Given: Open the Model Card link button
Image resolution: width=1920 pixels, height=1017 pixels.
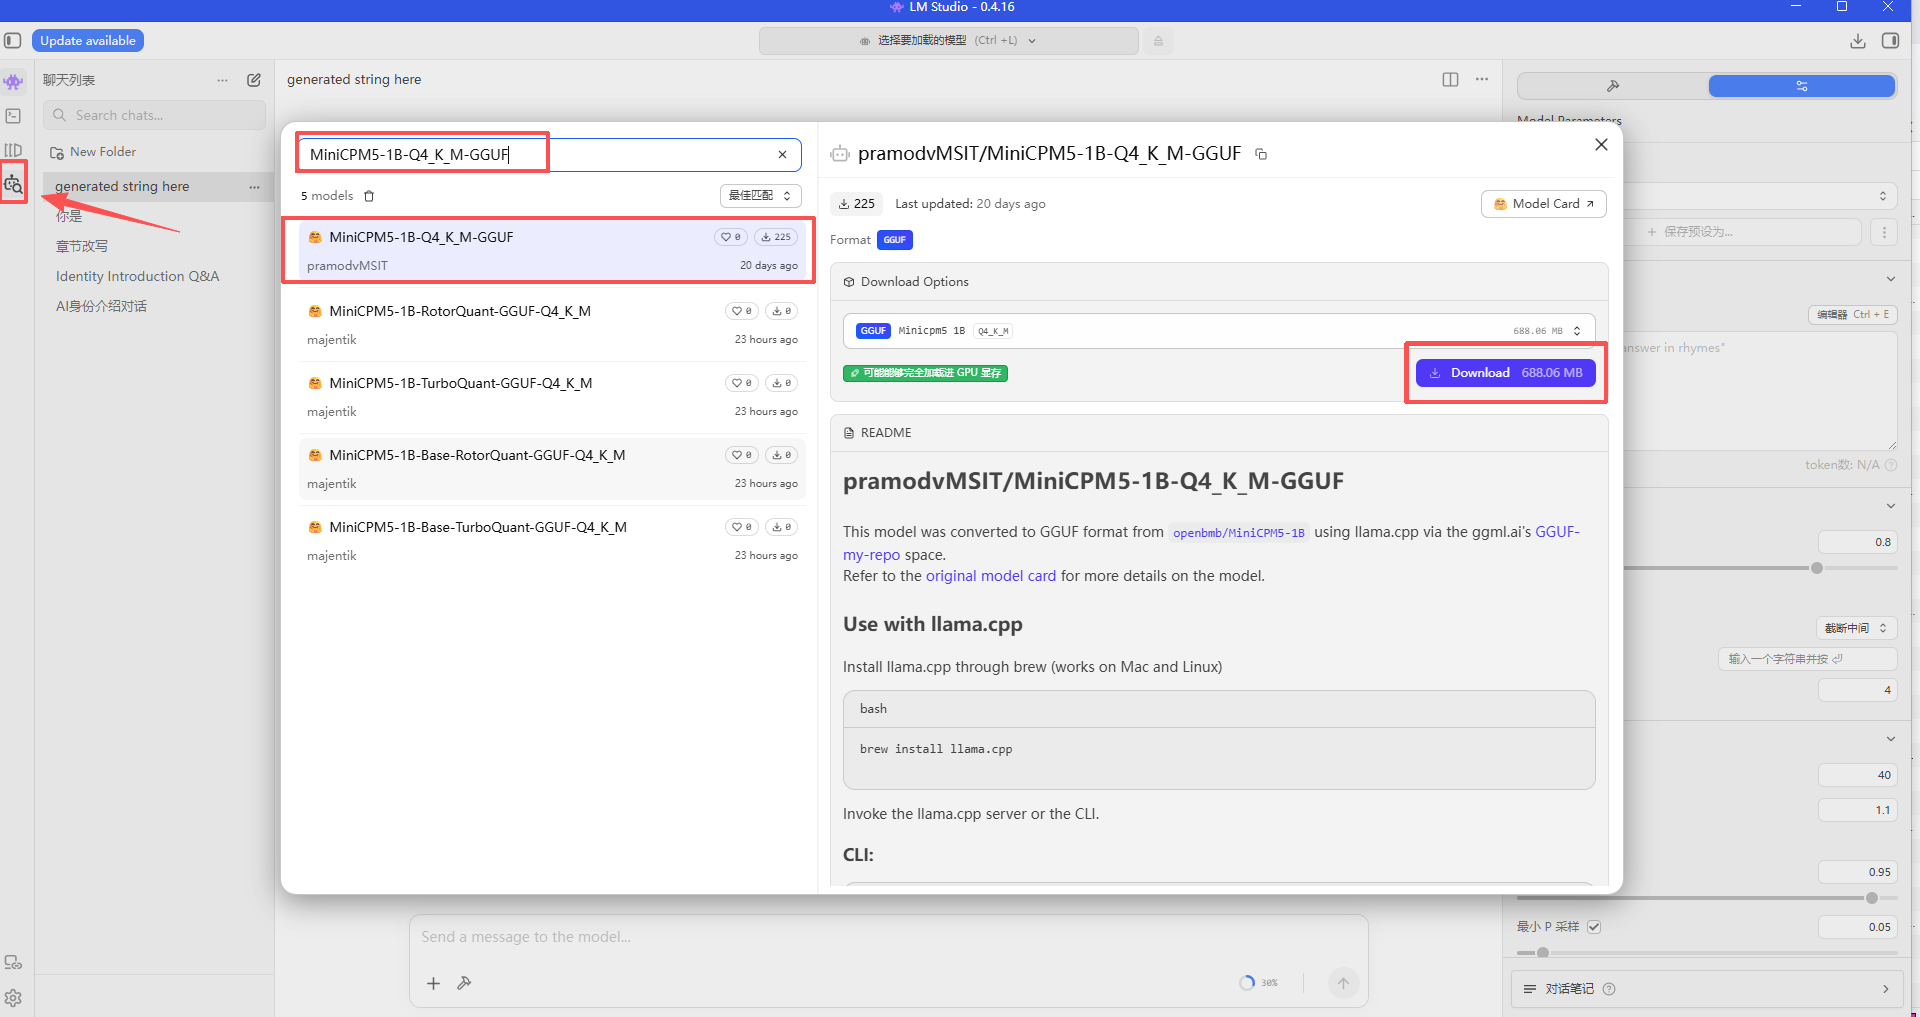Looking at the screenshot, I should 1543,204.
